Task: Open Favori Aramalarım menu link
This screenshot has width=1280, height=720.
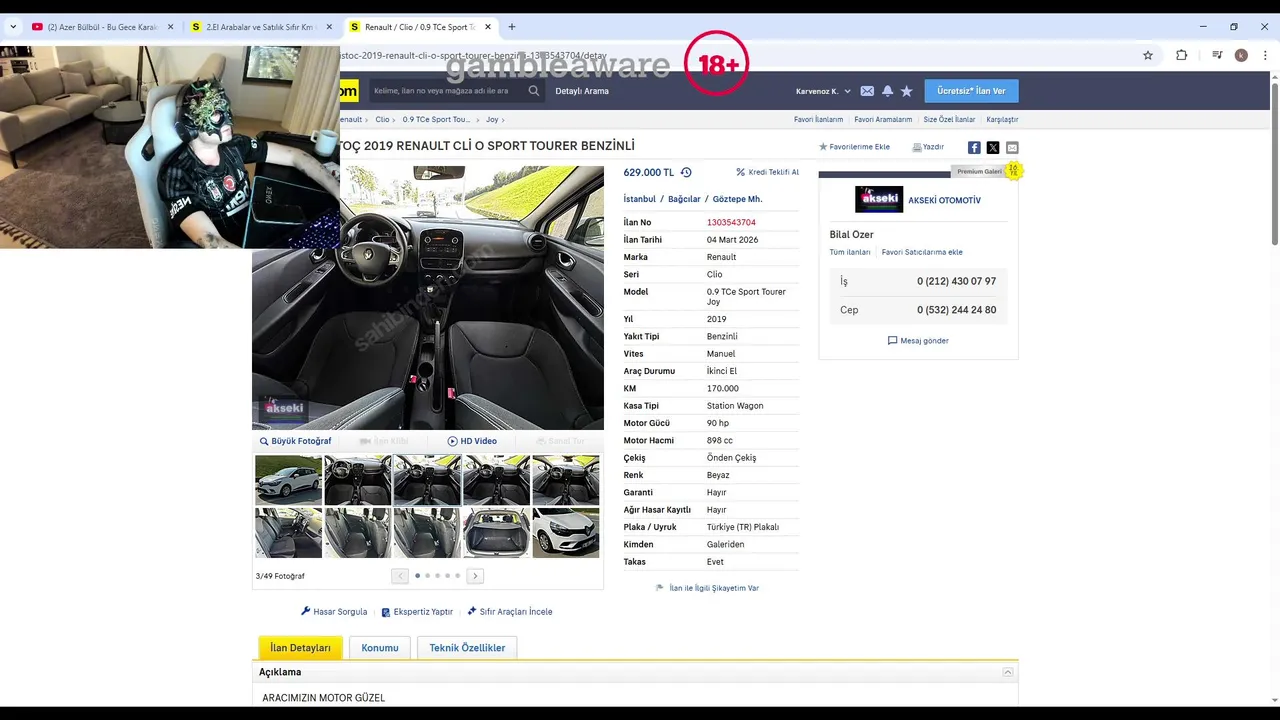Action: tap(883, 119)
